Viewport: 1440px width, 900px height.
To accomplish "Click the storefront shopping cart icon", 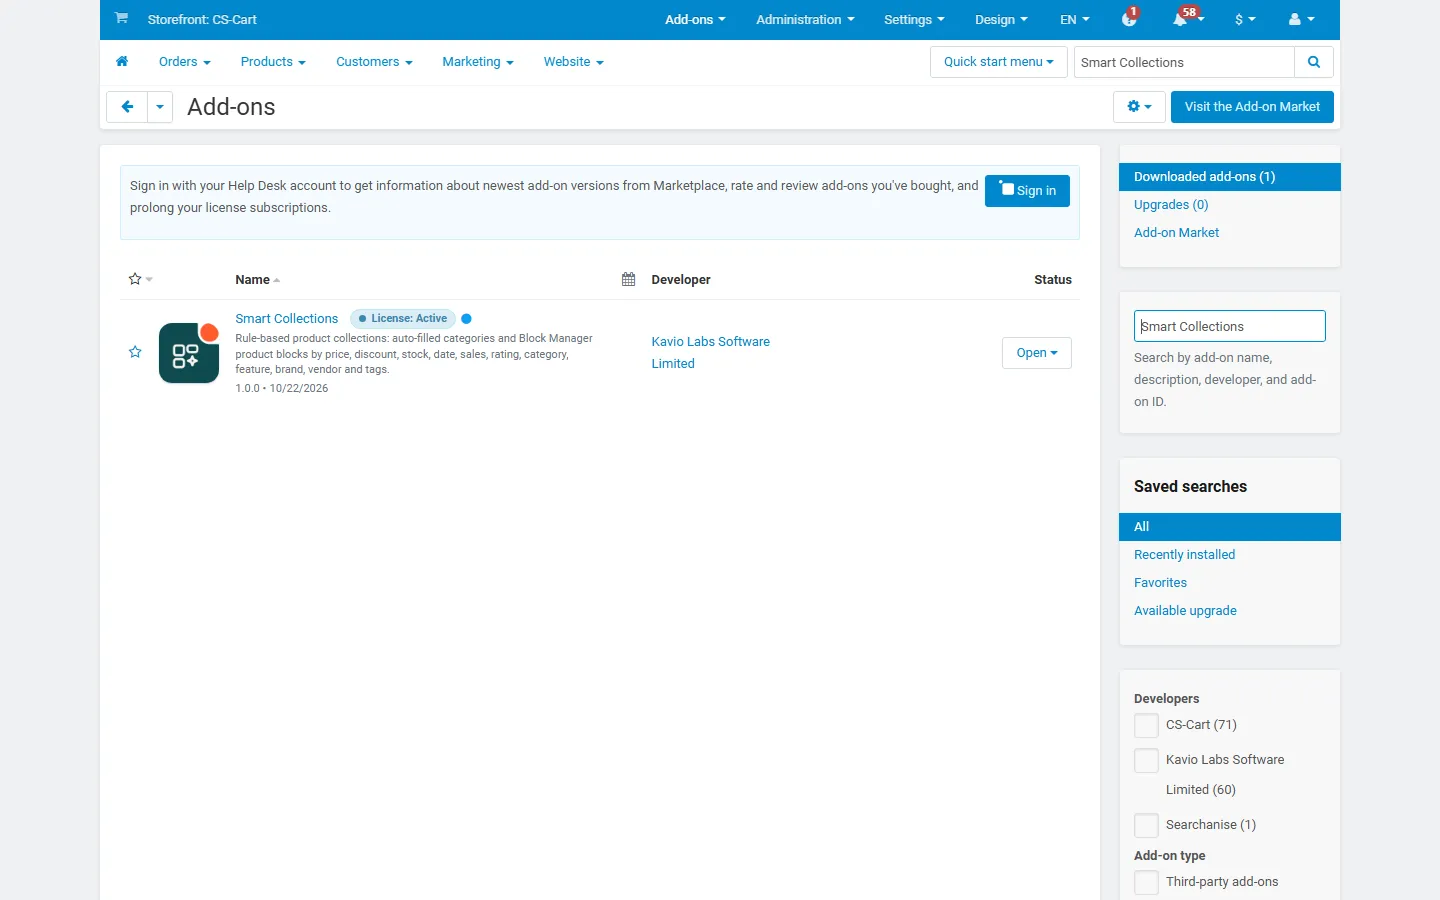I will [x=121, y=19].
